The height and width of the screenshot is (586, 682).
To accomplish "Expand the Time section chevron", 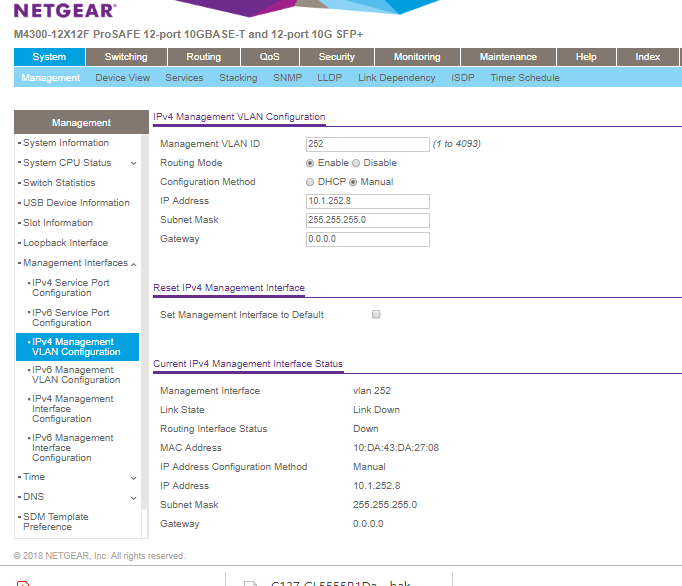I will coord(134,478).
